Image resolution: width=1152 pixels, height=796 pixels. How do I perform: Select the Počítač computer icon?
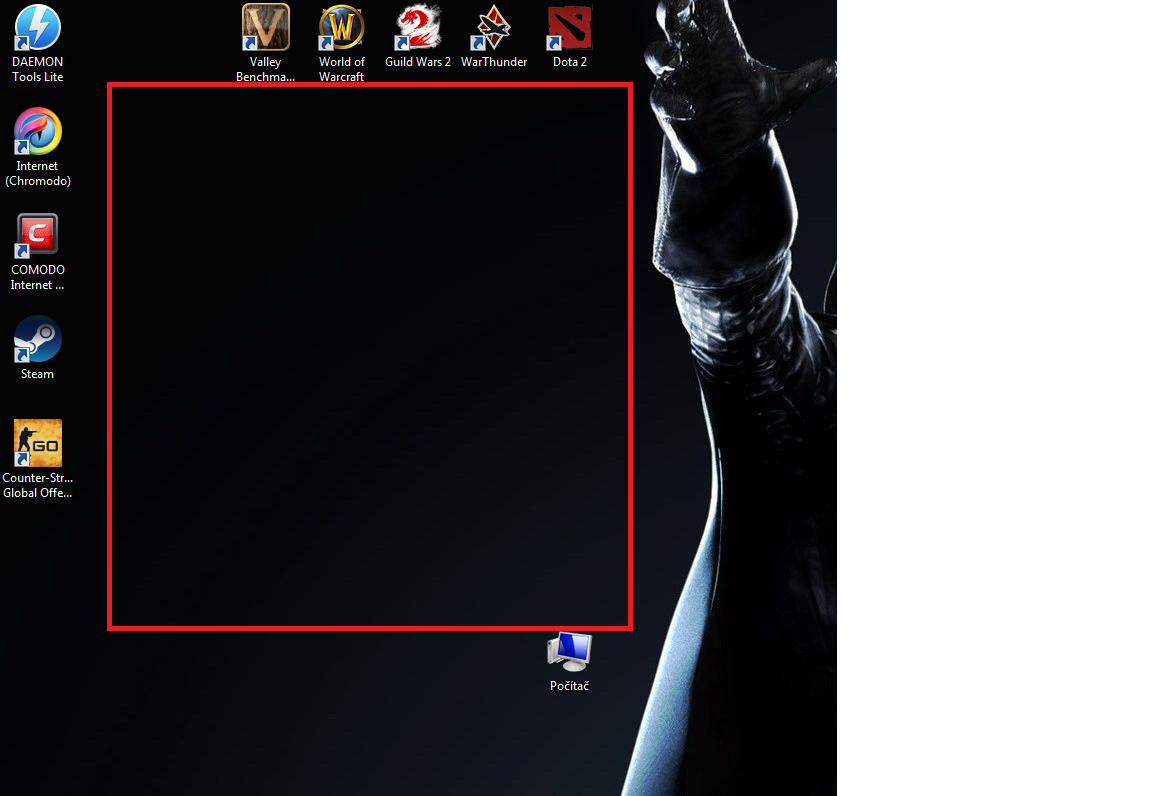569,652
